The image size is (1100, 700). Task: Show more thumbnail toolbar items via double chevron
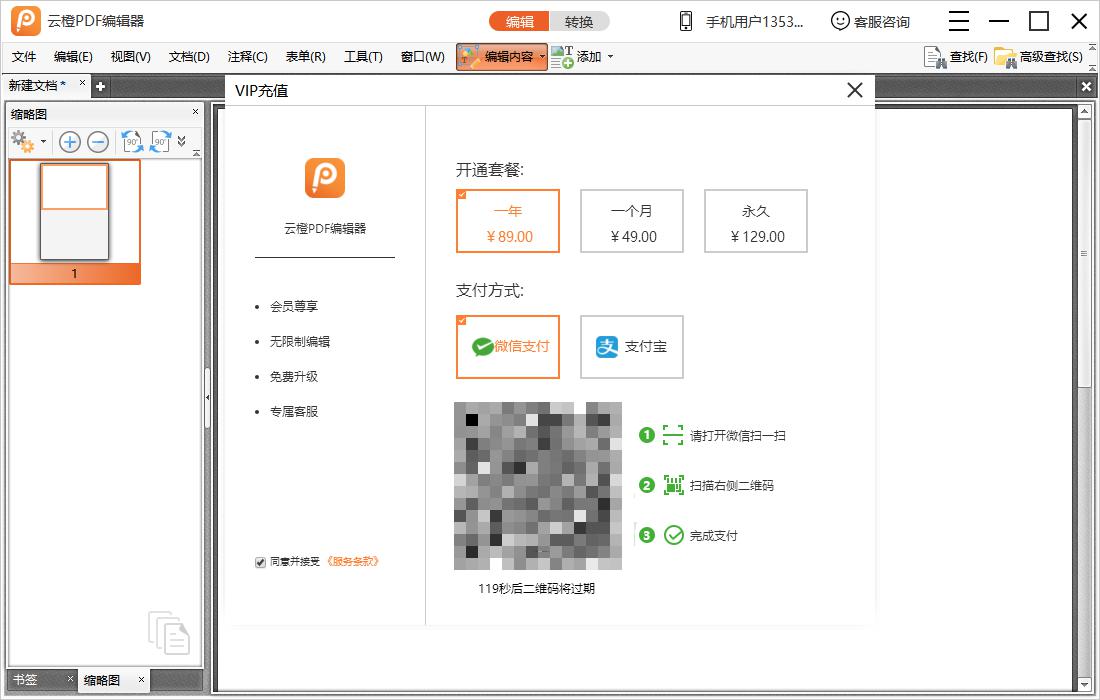pyautogui.click(x=182, y=141)
